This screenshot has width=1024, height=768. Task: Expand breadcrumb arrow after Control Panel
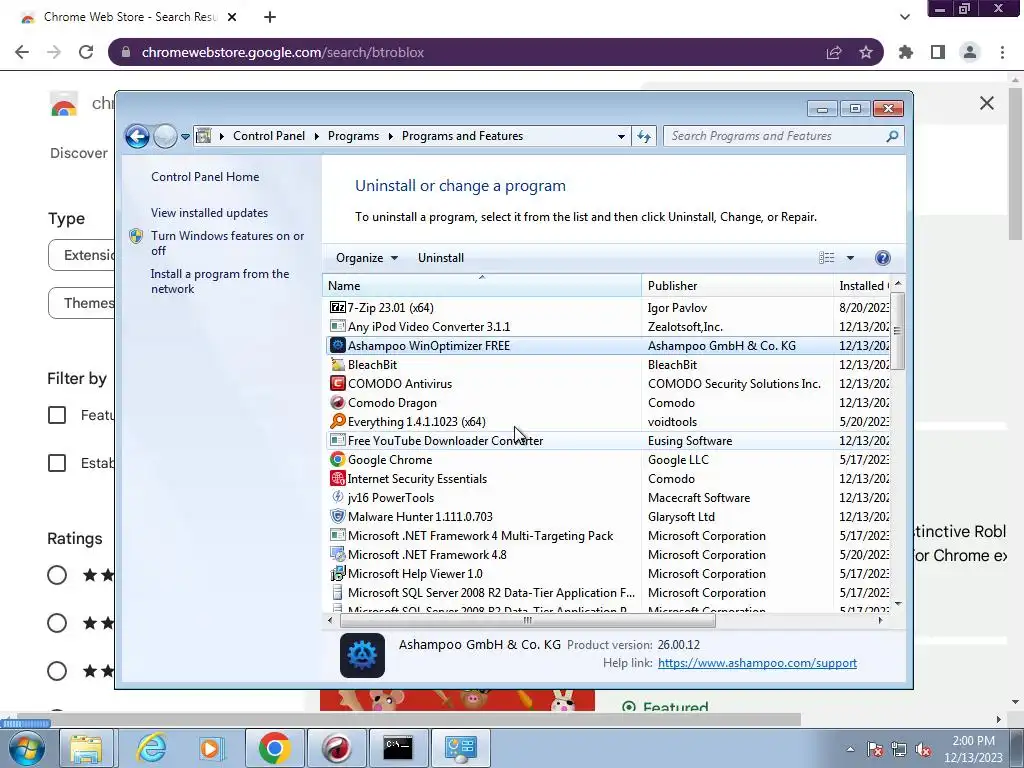(x=317, y=136)
